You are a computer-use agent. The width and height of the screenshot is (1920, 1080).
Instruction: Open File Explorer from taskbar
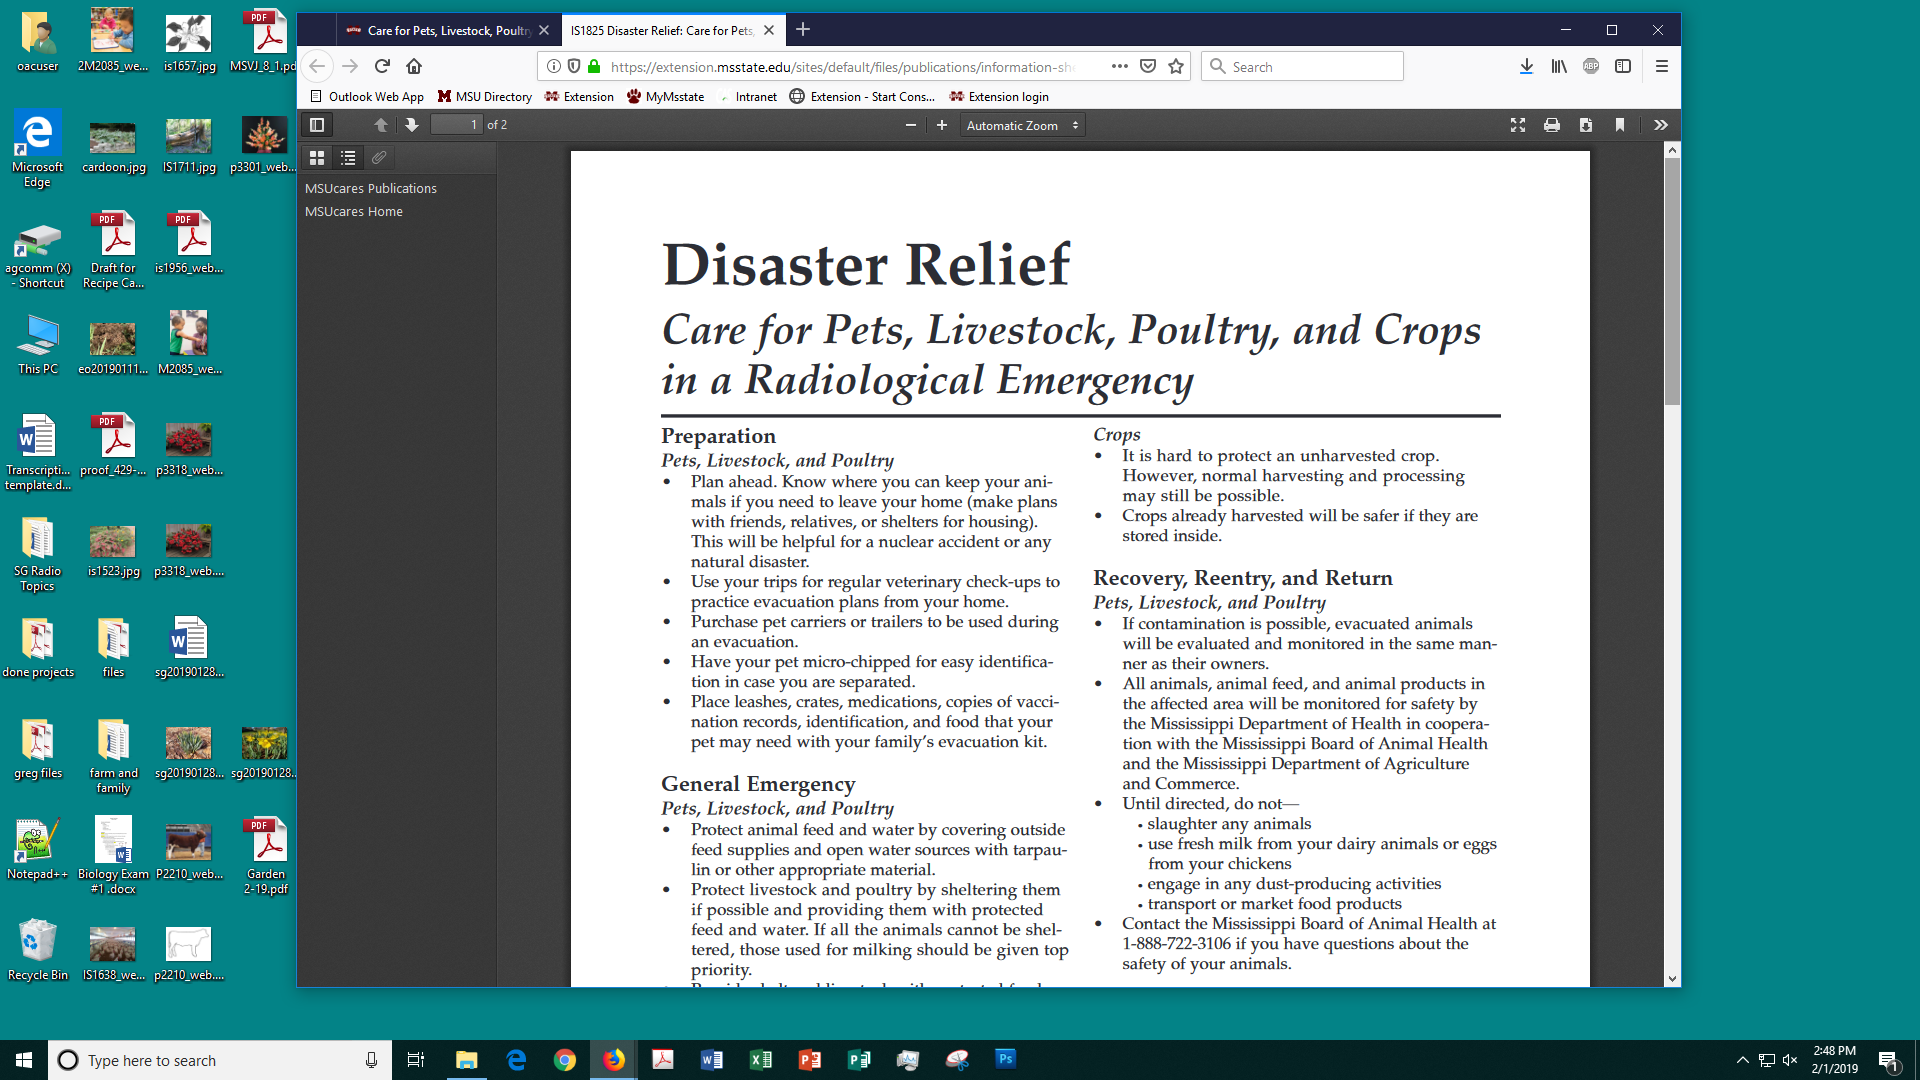coord(467,1060)
